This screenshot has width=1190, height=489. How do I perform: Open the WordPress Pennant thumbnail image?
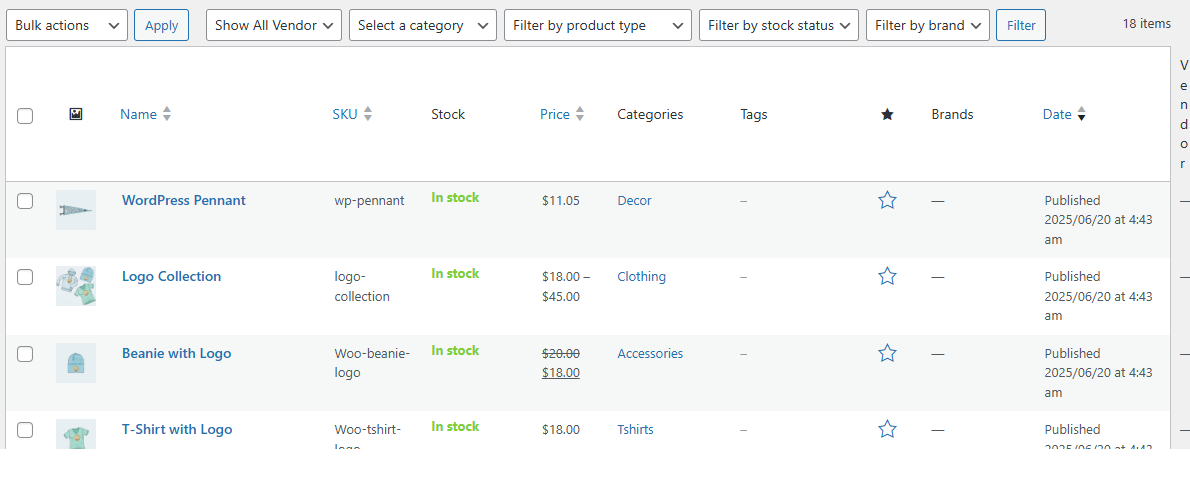click(x=76, y=210)
